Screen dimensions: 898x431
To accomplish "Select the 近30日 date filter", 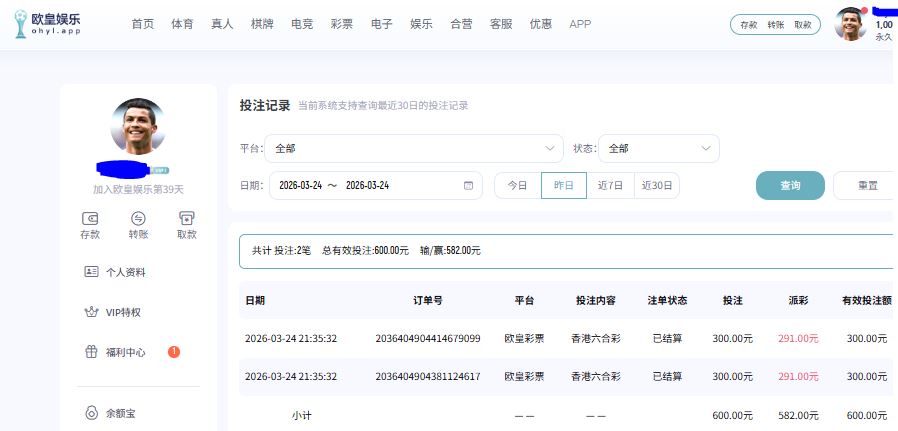I will coord(657,186).
